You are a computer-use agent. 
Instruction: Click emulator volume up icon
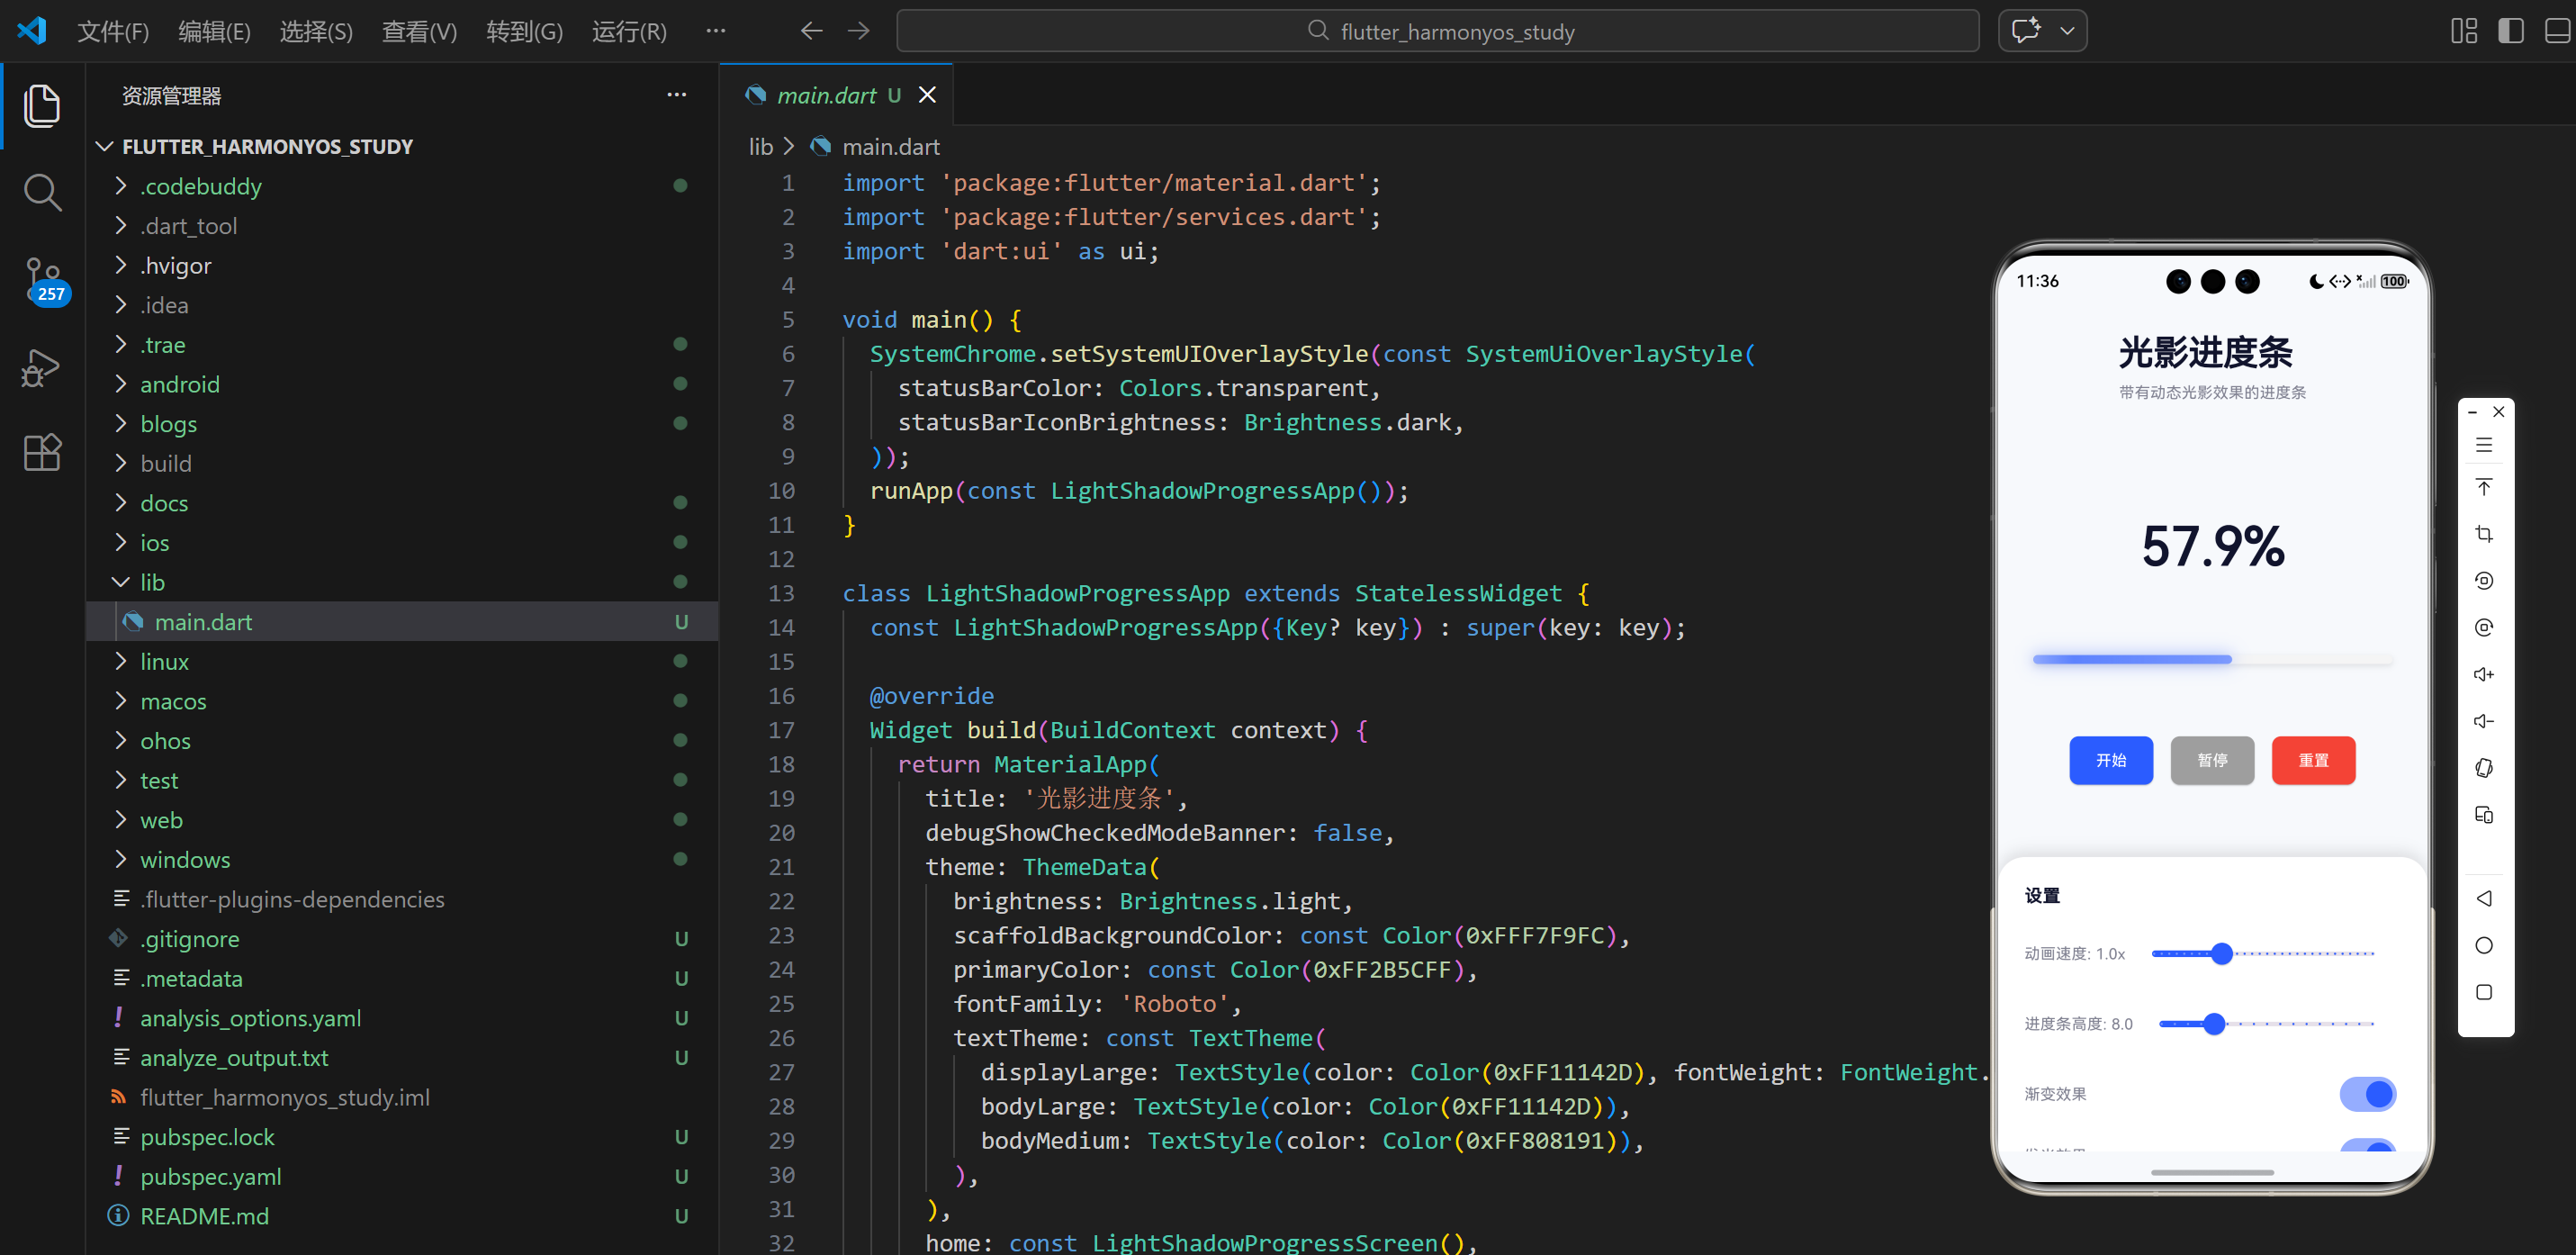click(2483, 674)
